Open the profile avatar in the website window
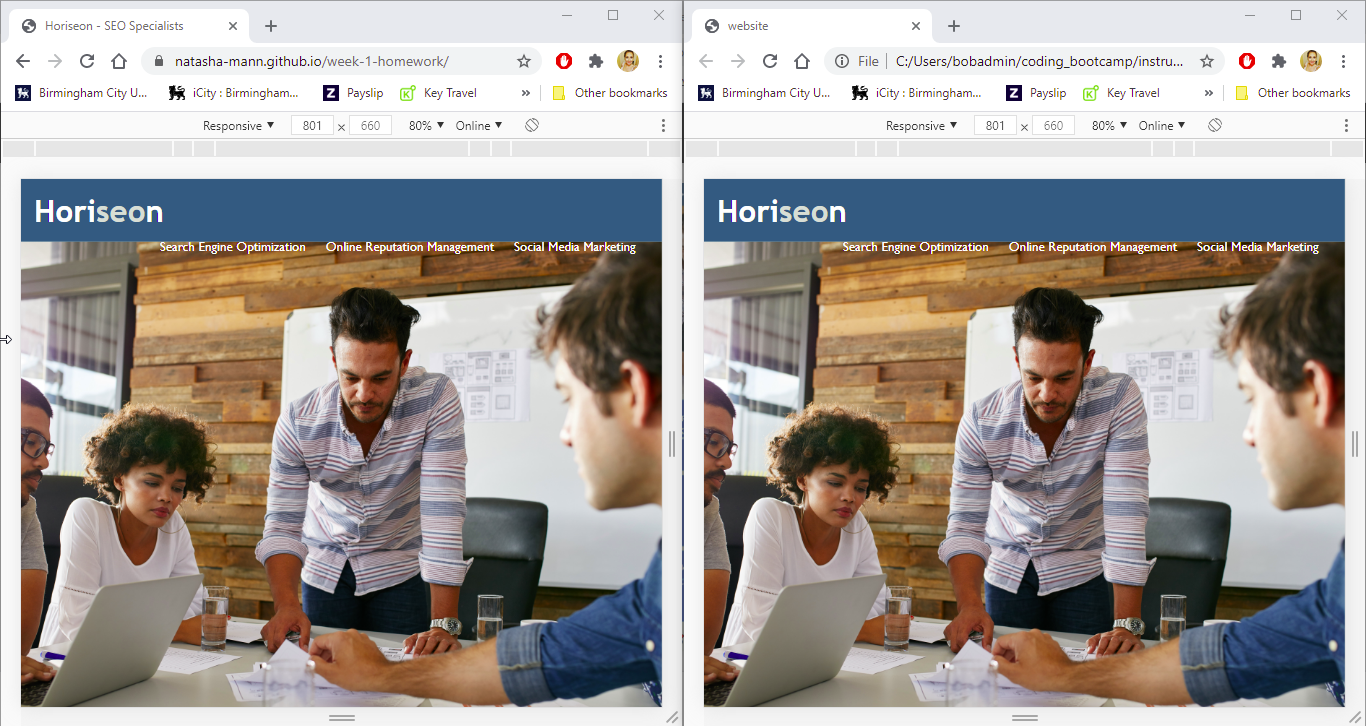 [x=1311, y=61]
